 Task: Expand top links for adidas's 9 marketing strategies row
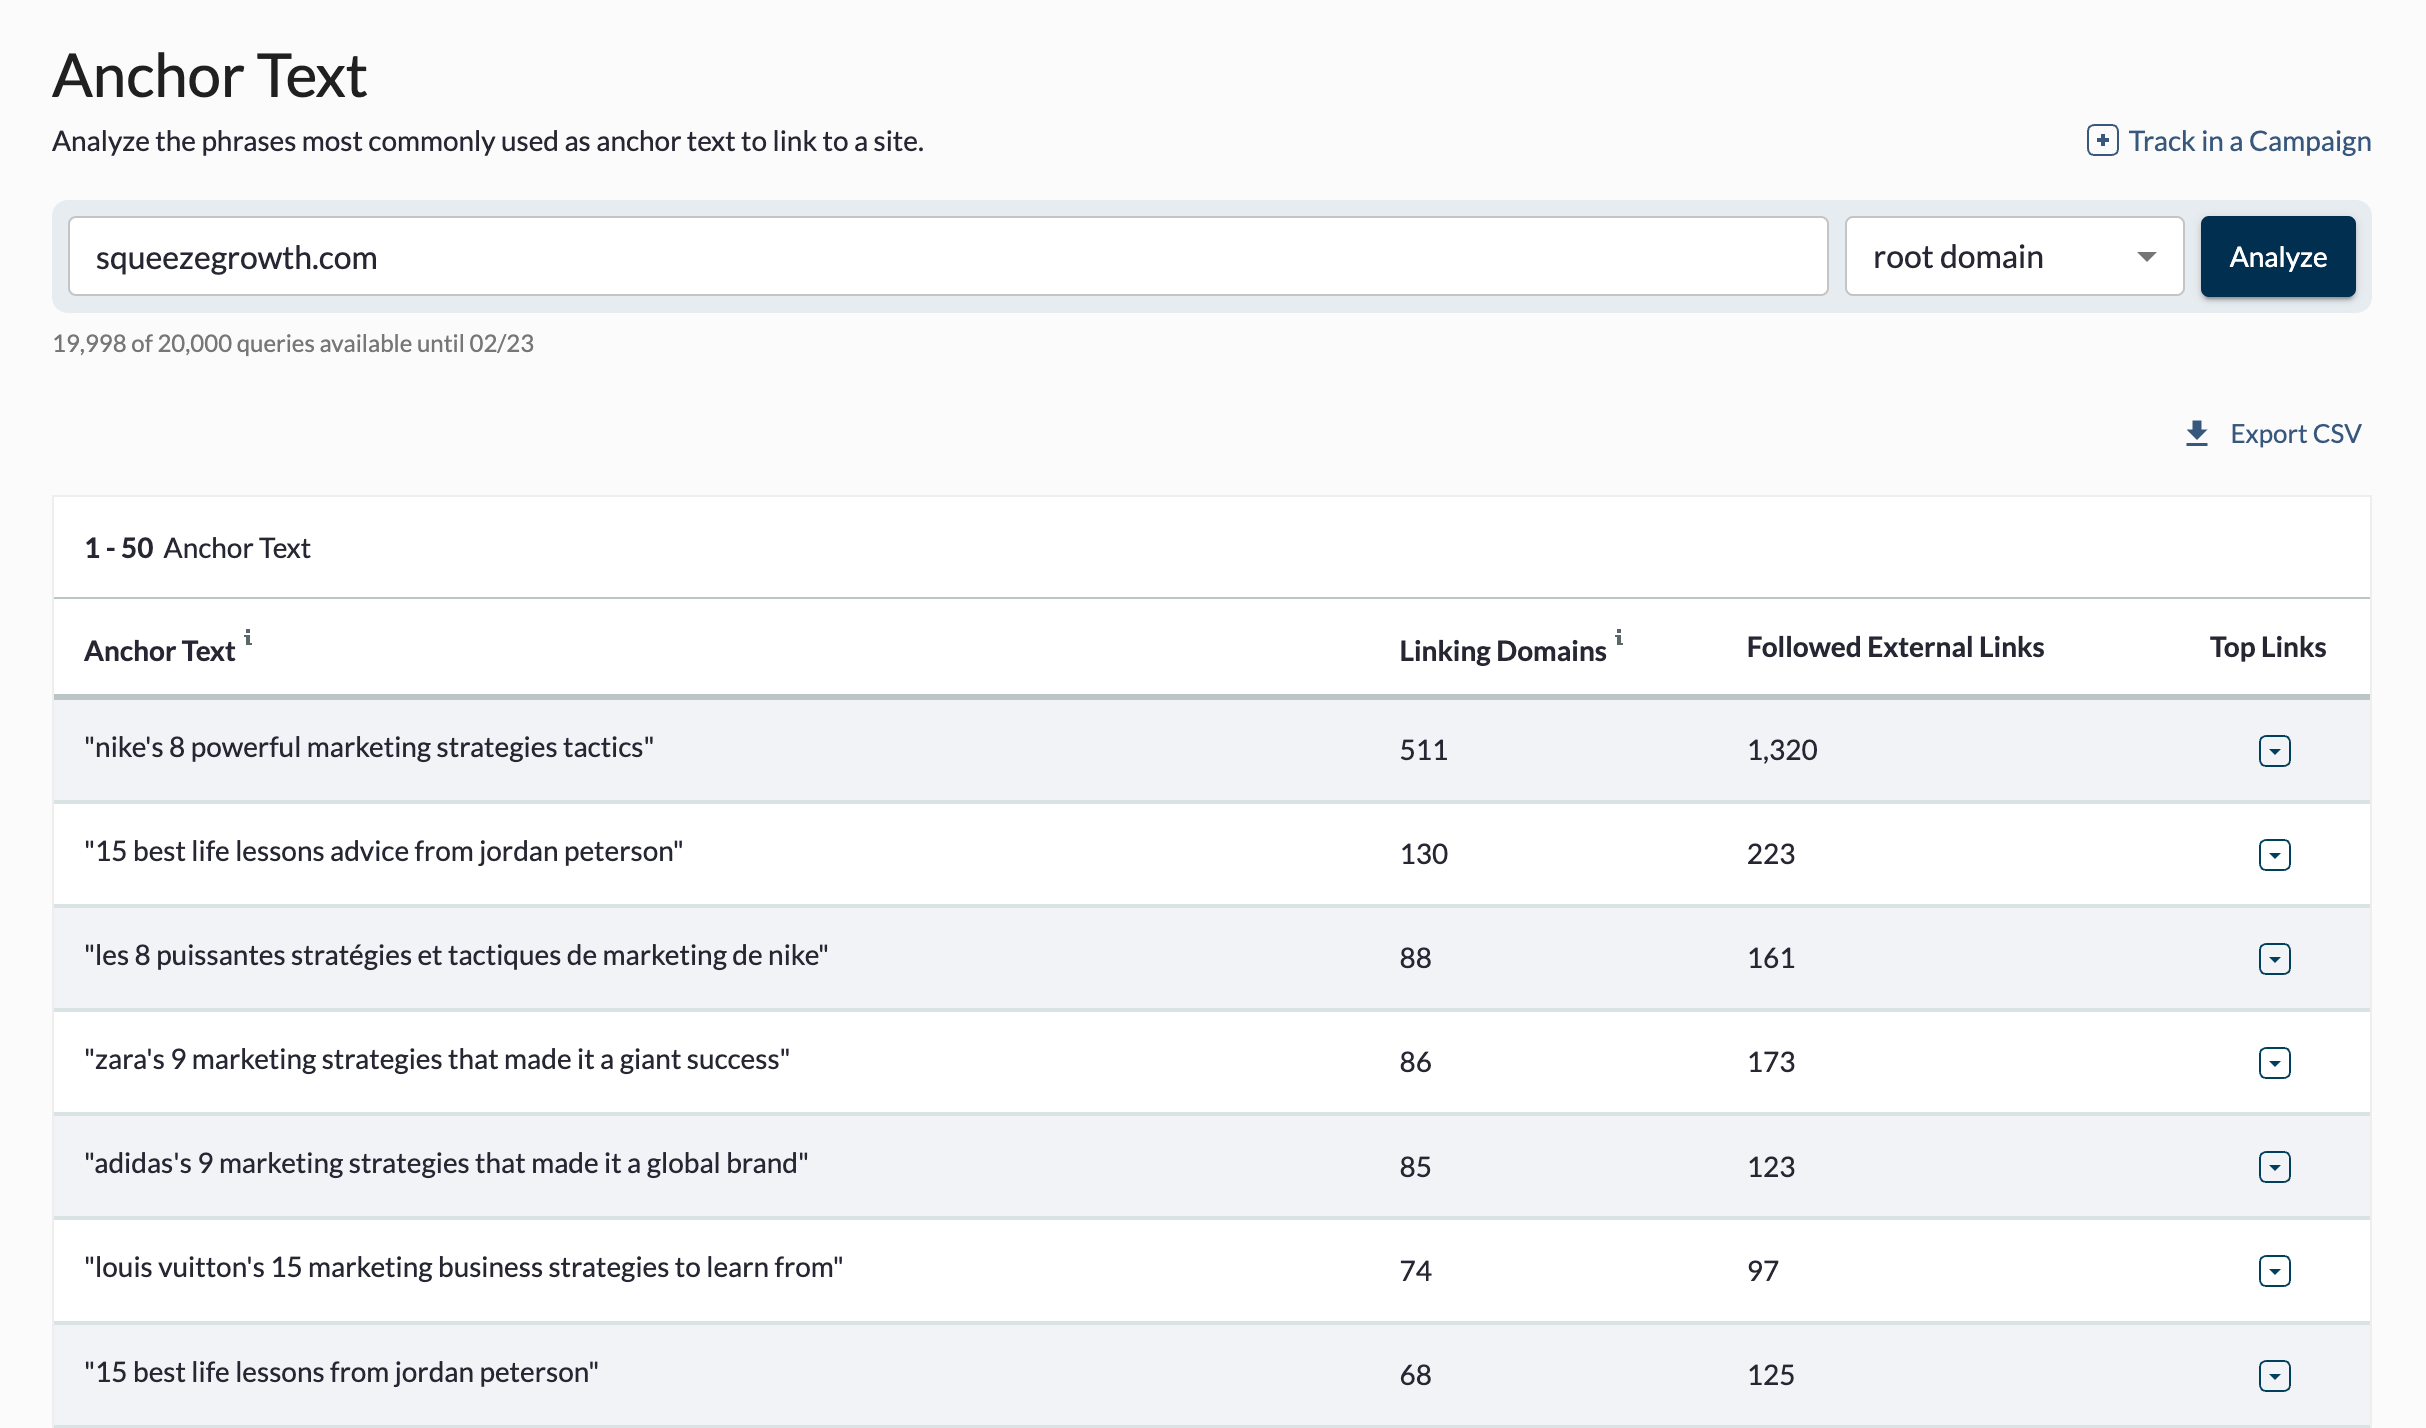(x=2274, y=1167)
